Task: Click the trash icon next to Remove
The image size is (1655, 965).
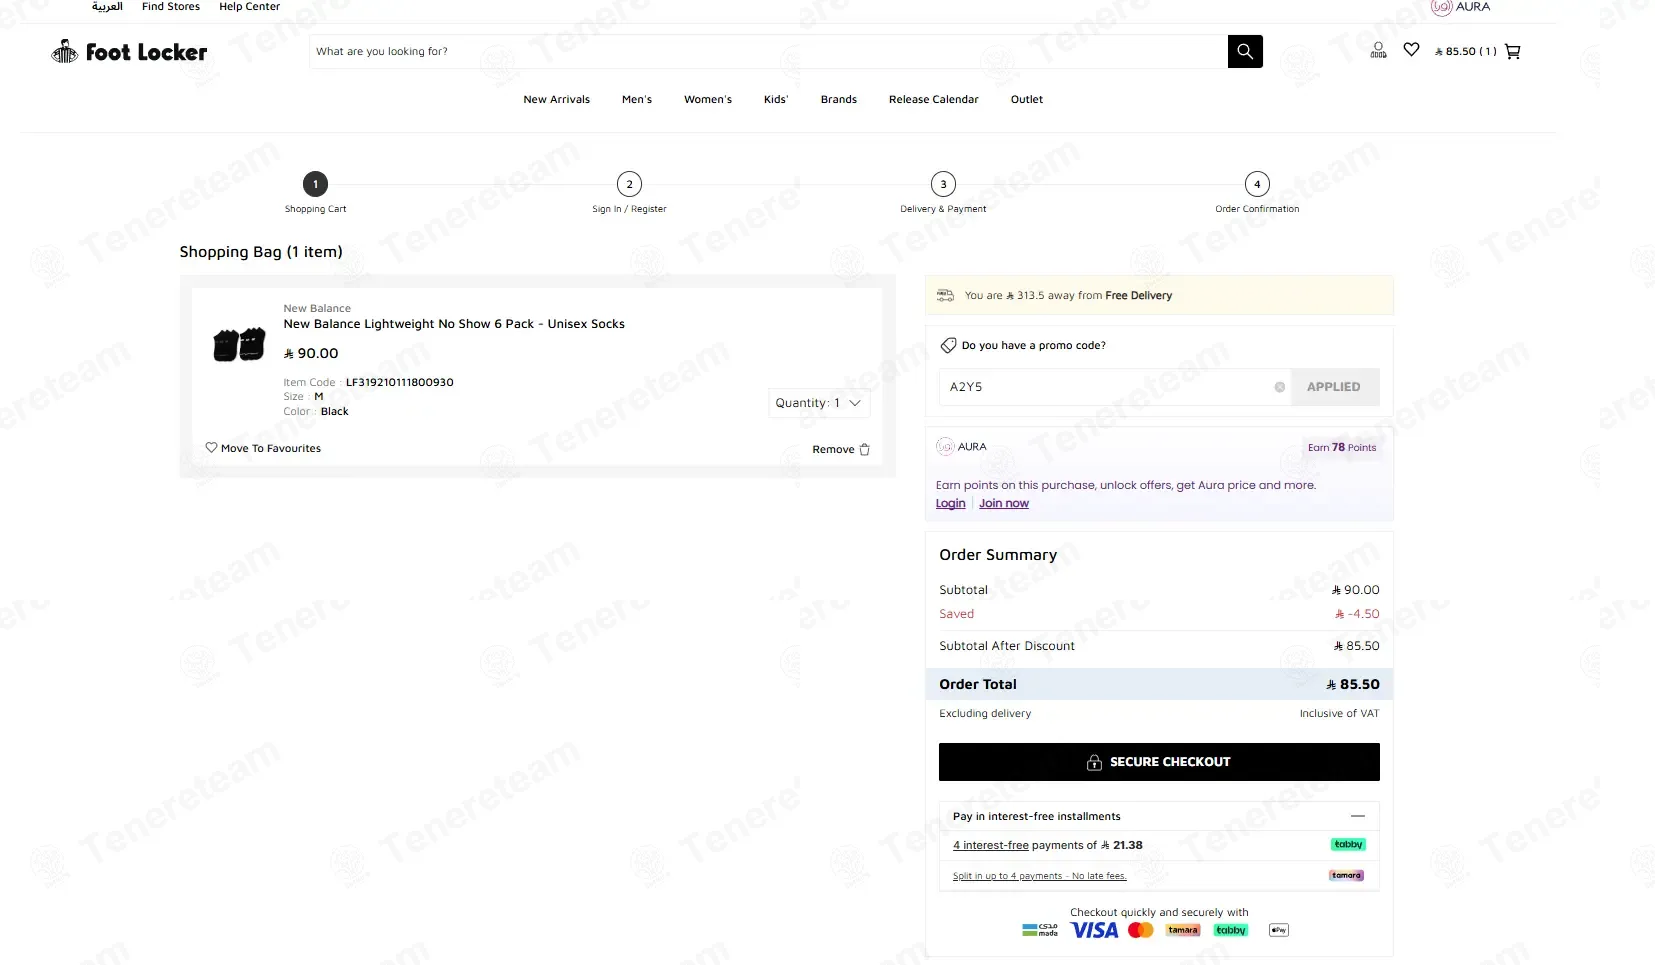Action: coord(865,450)
